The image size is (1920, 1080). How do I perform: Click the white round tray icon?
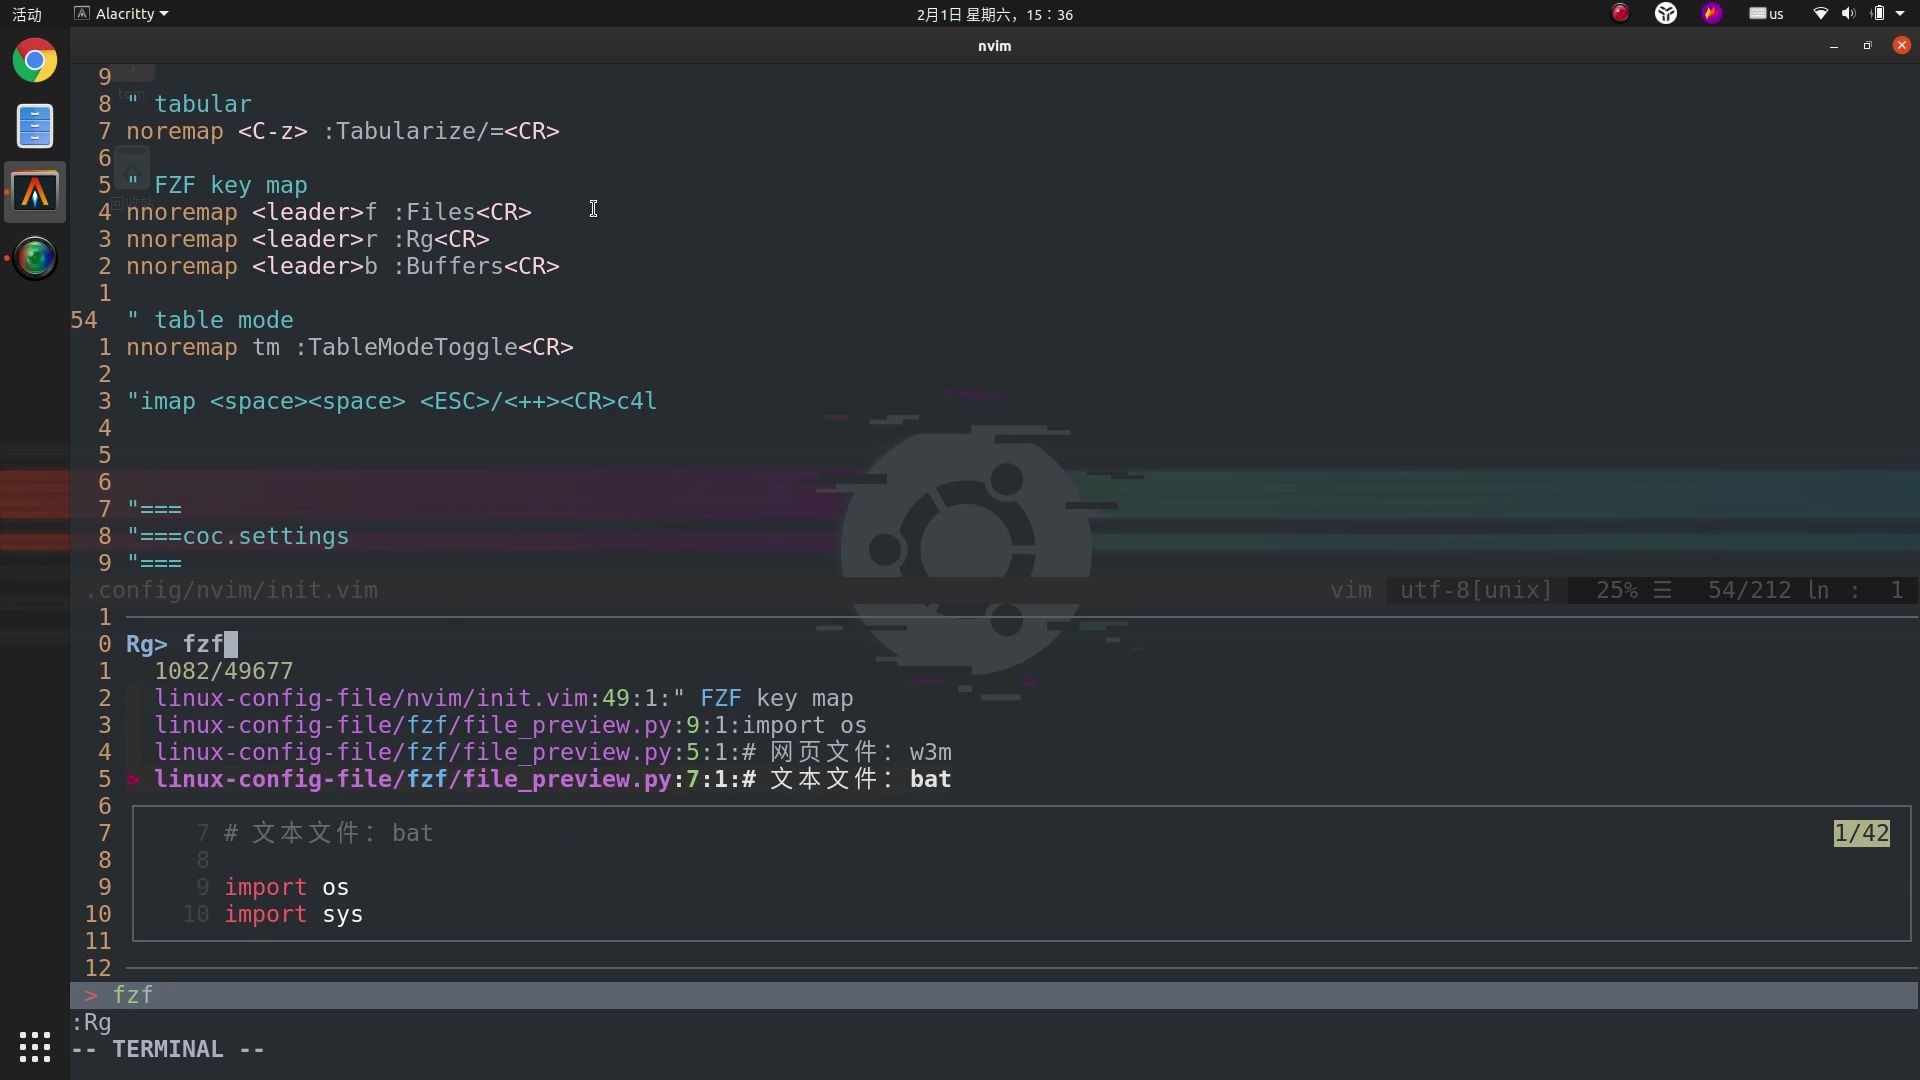click(1666, 14)
